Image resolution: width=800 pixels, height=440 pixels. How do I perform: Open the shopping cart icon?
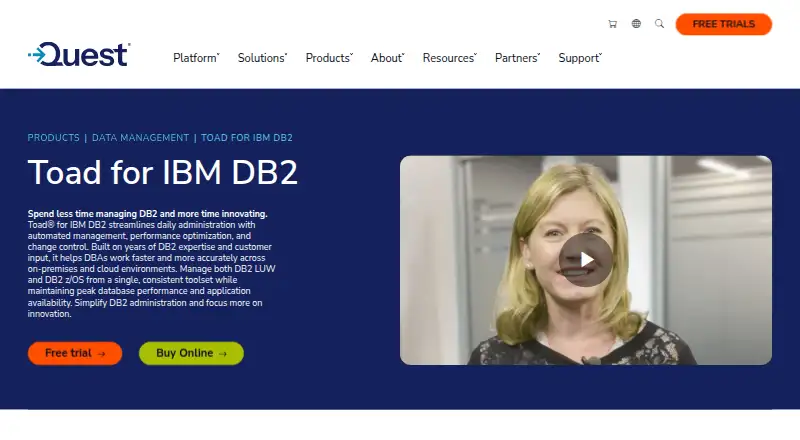(x=613, y=24)
